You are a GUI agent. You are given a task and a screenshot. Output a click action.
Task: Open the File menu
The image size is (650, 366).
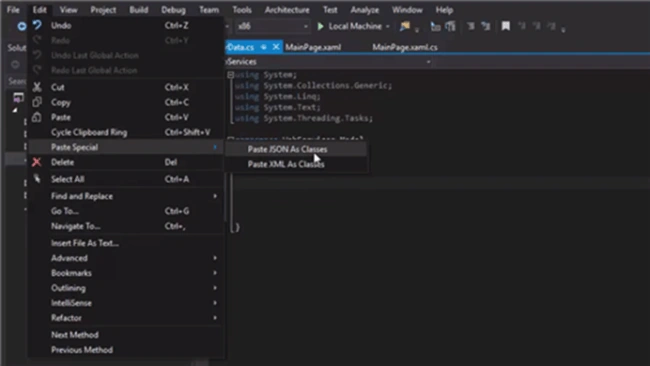[x=13, y=10]
